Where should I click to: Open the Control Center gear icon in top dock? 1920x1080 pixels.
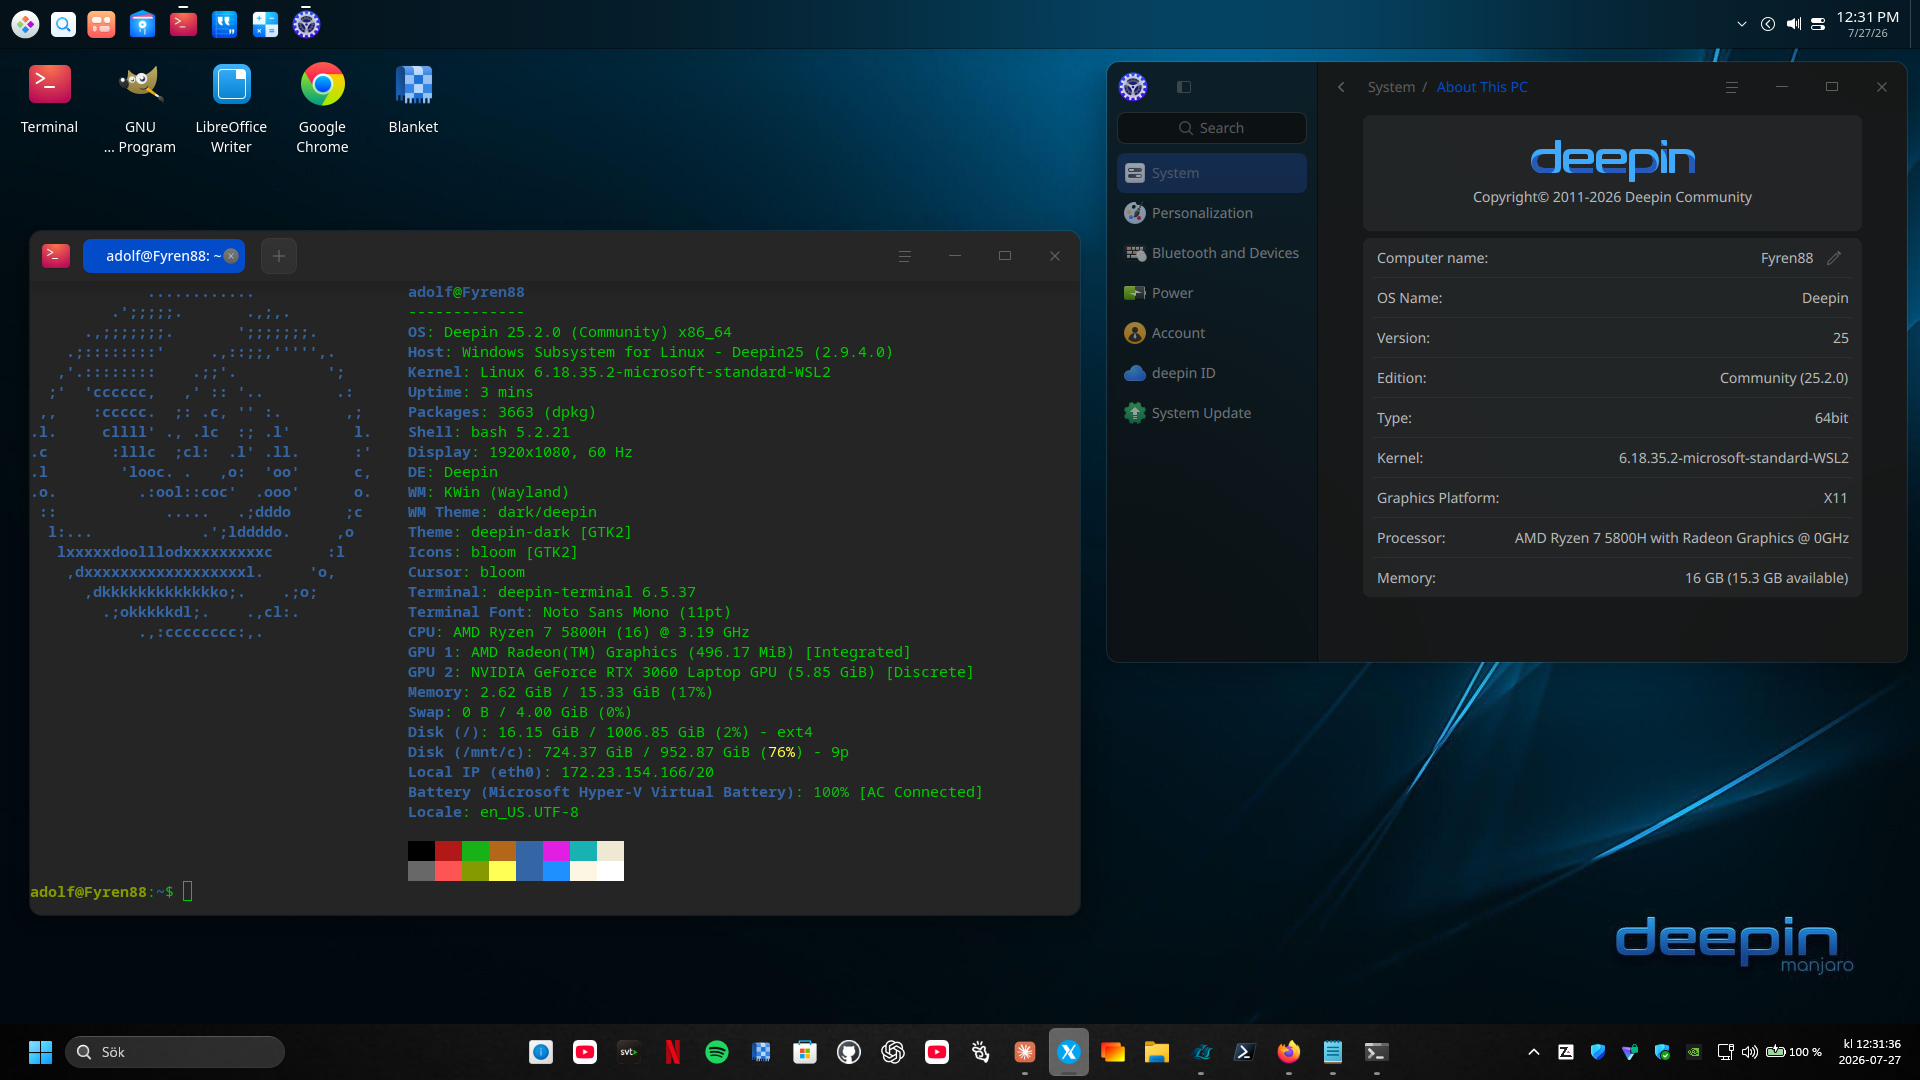306,24
